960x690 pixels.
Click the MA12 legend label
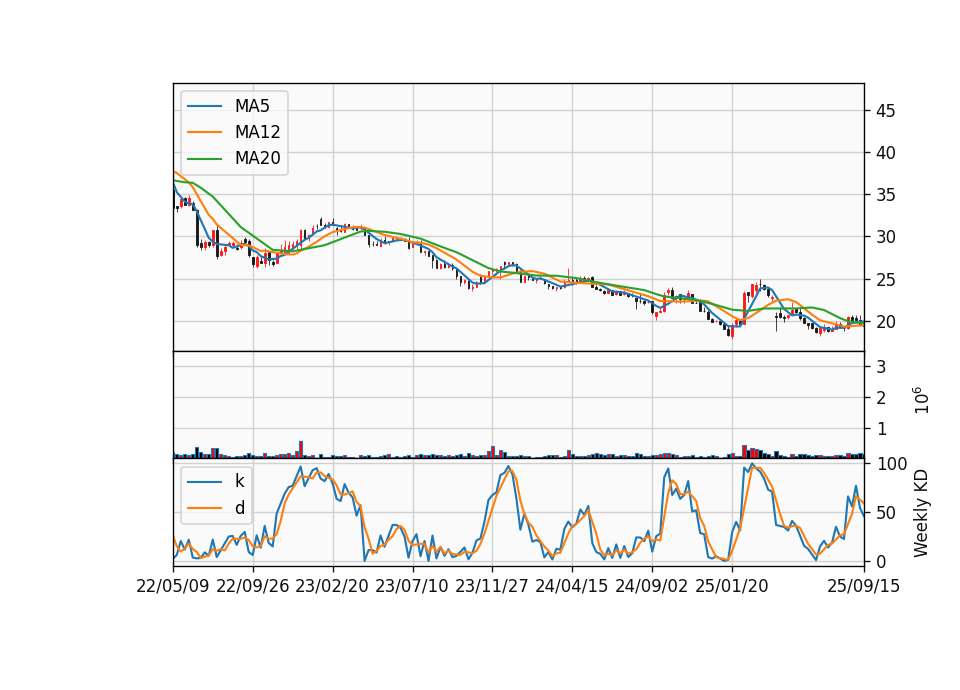(x=257, y=132)
